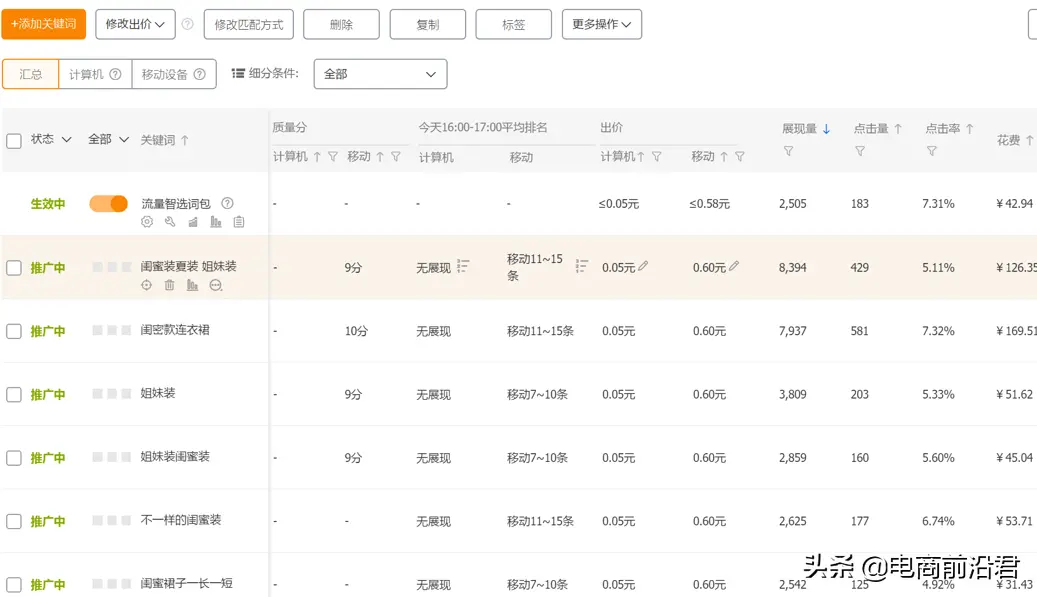Click 复制 button

click(428, 24)
